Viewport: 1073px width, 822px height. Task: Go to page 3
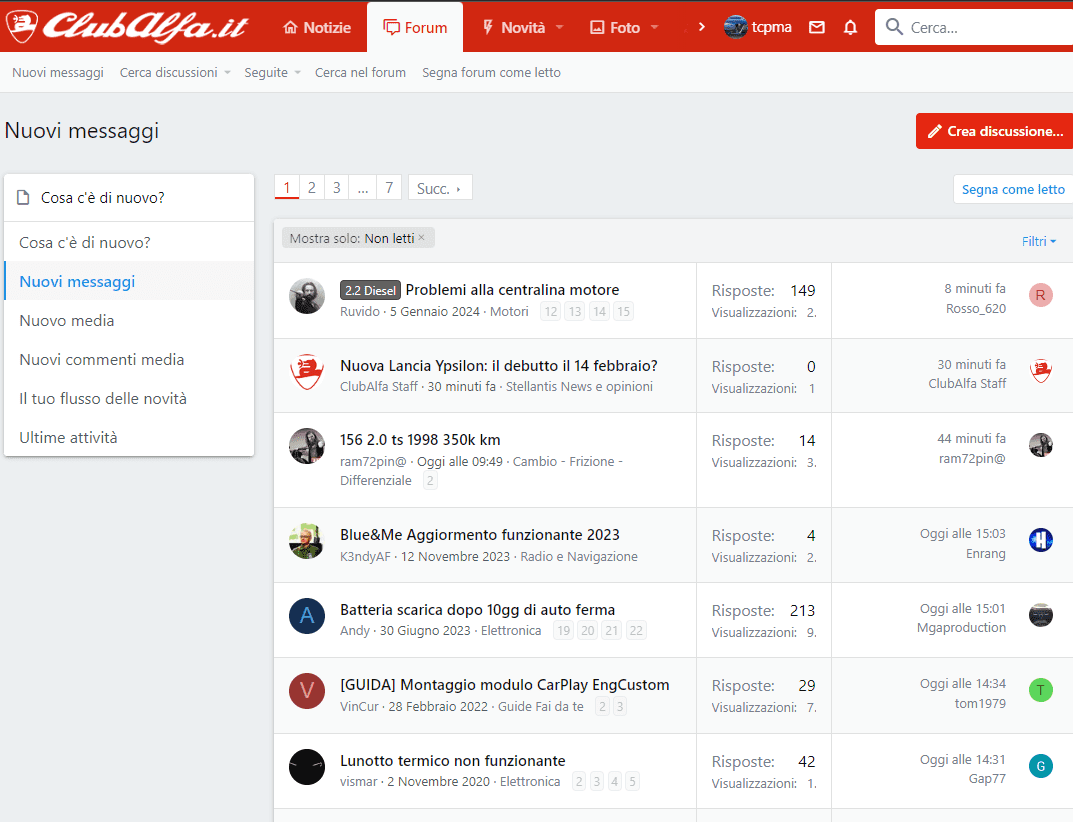pos(337,188)
